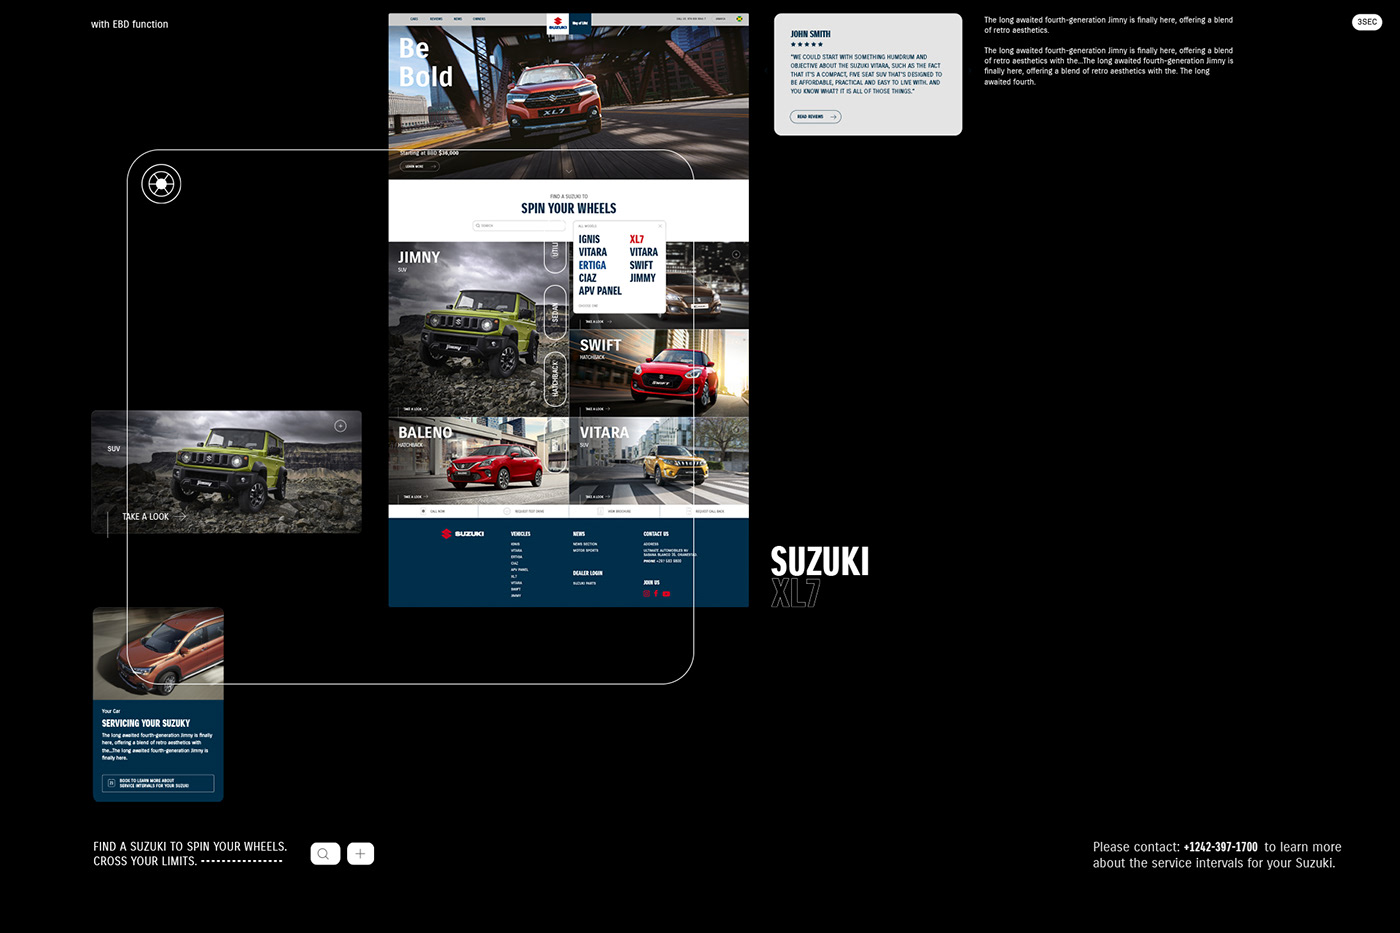Select the Hatchback vertical pill filter

point(556,379)
